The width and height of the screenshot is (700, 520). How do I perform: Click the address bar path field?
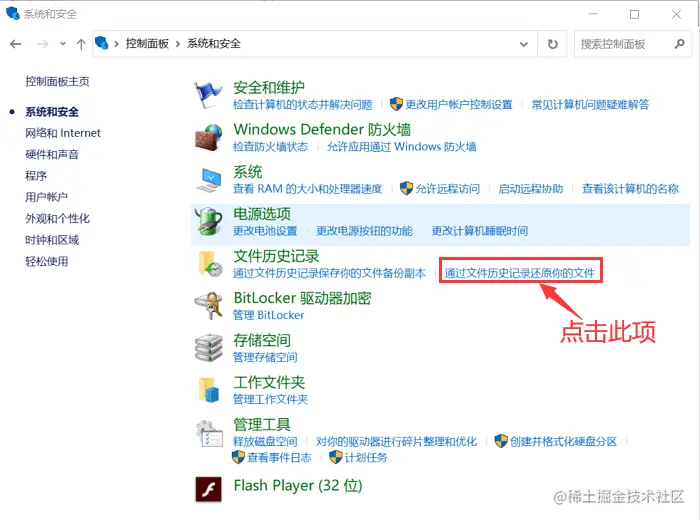coord(314,44)
